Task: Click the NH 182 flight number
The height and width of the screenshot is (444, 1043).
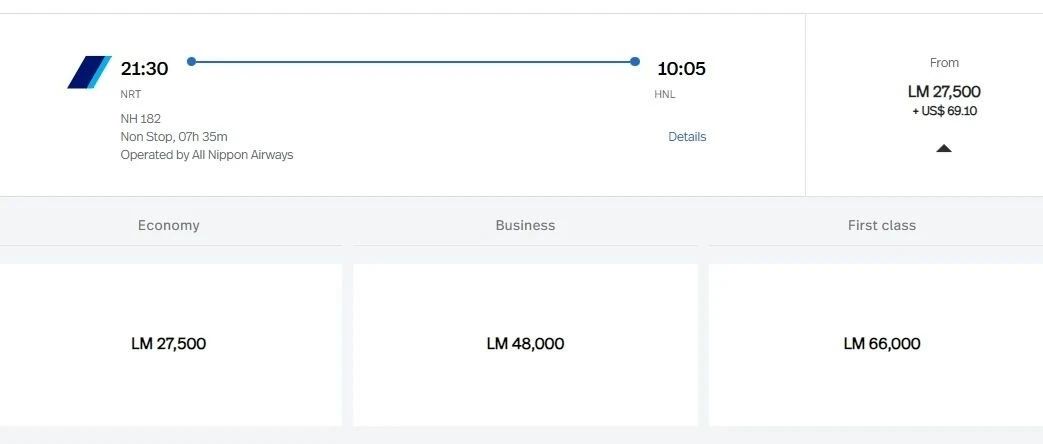Action: point(141,119)
